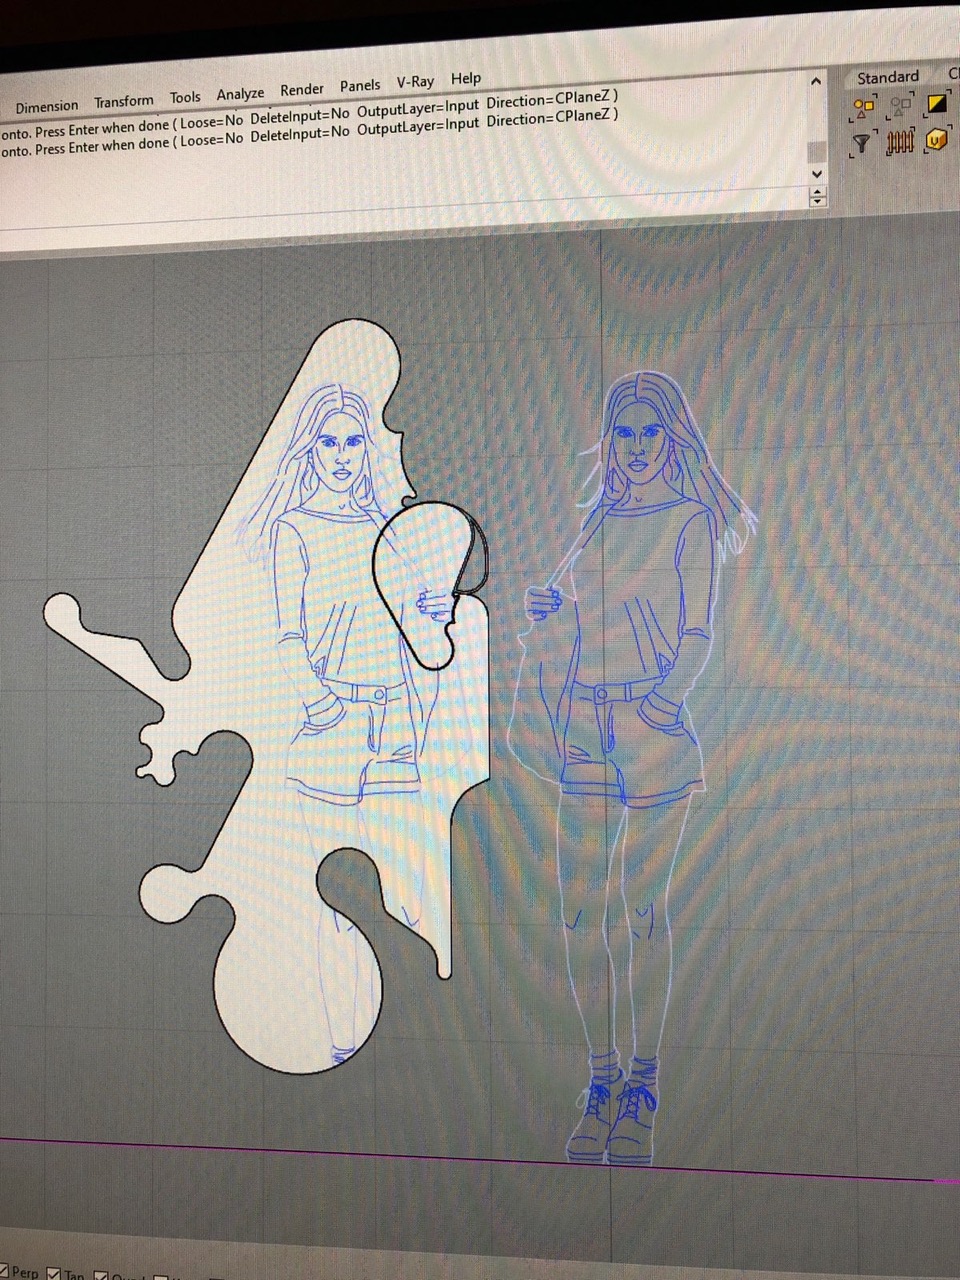The height and width of the screenshot is (1280, 960).
Task: Click the yellow V-Ray cube icon
Action: pyautogui.click(x=936, y=140)
